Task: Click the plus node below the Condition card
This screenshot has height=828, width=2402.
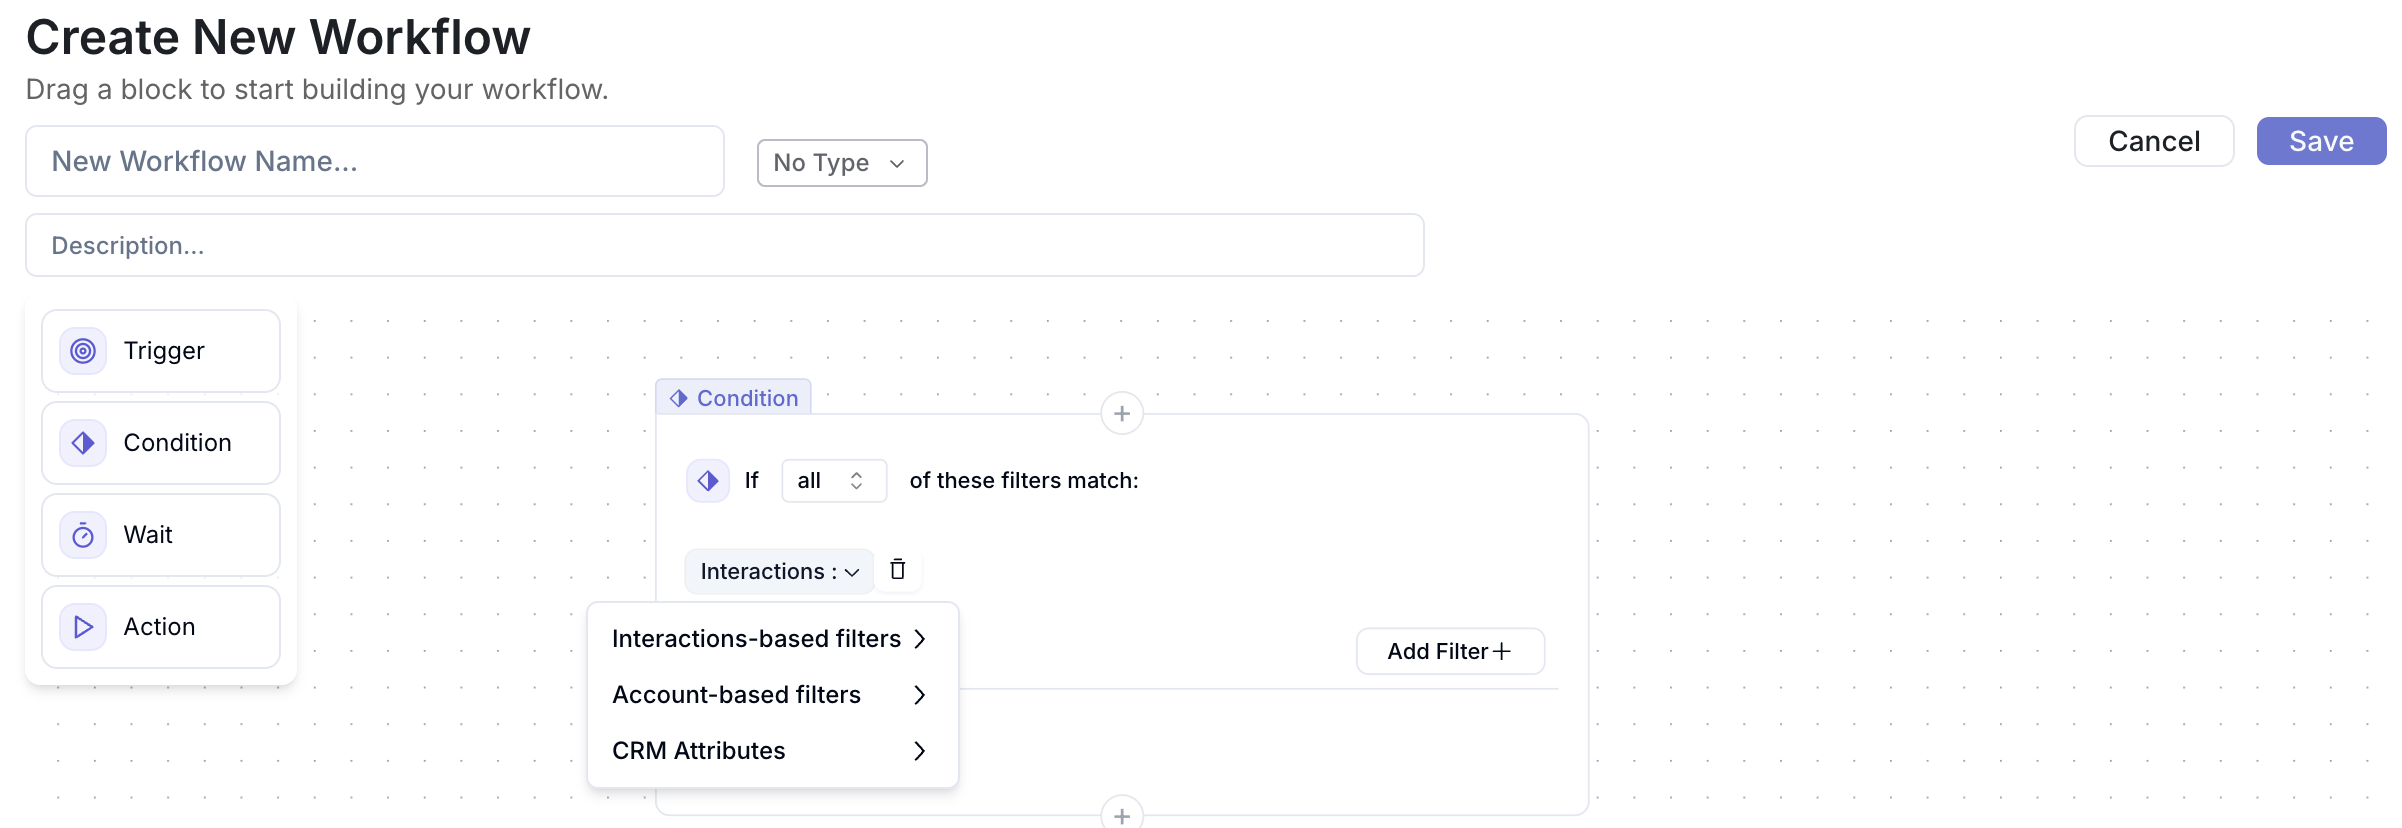Action: (x=1122, y=815)
